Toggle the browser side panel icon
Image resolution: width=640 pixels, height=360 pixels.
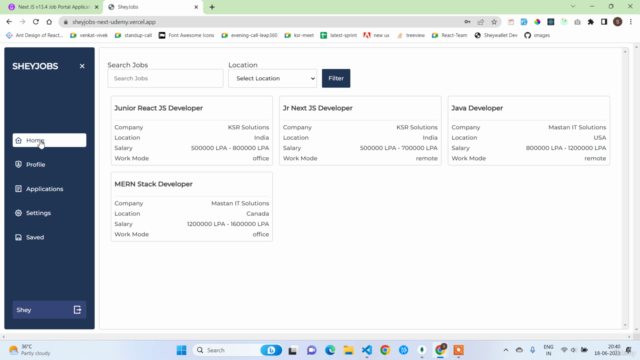(x=604, y=22)
